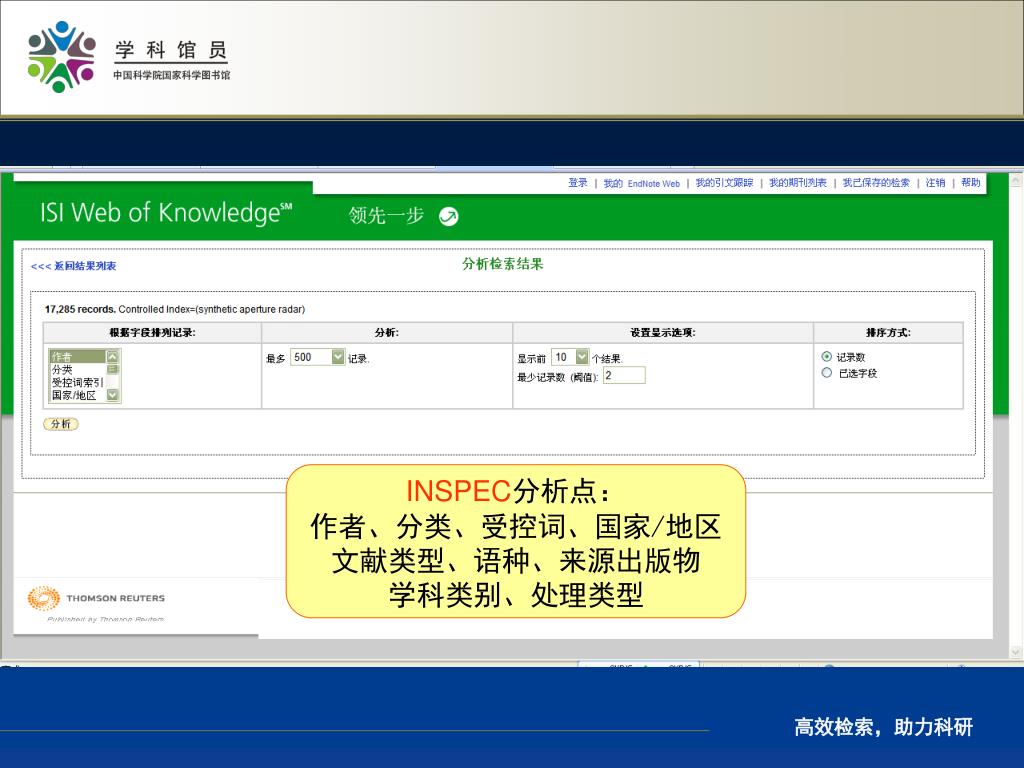Click page scrollbar up arrow
The image size is (1024, 768).
pos(1016,180)
